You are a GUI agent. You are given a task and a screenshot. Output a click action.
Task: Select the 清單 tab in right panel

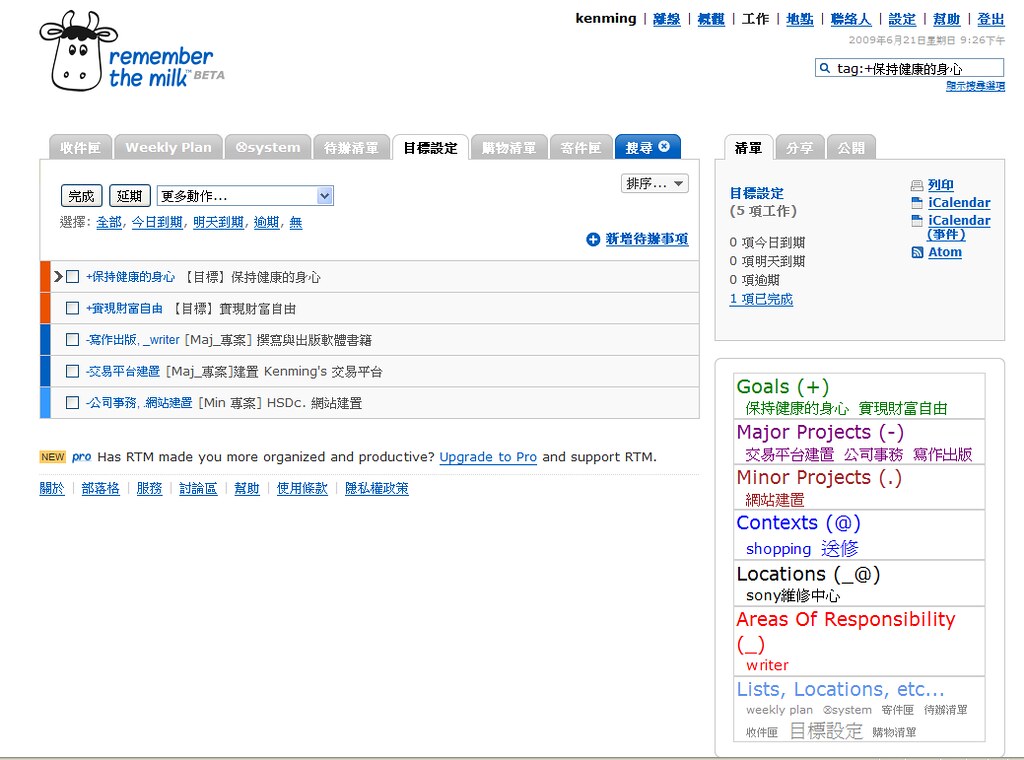click(748, 148)
